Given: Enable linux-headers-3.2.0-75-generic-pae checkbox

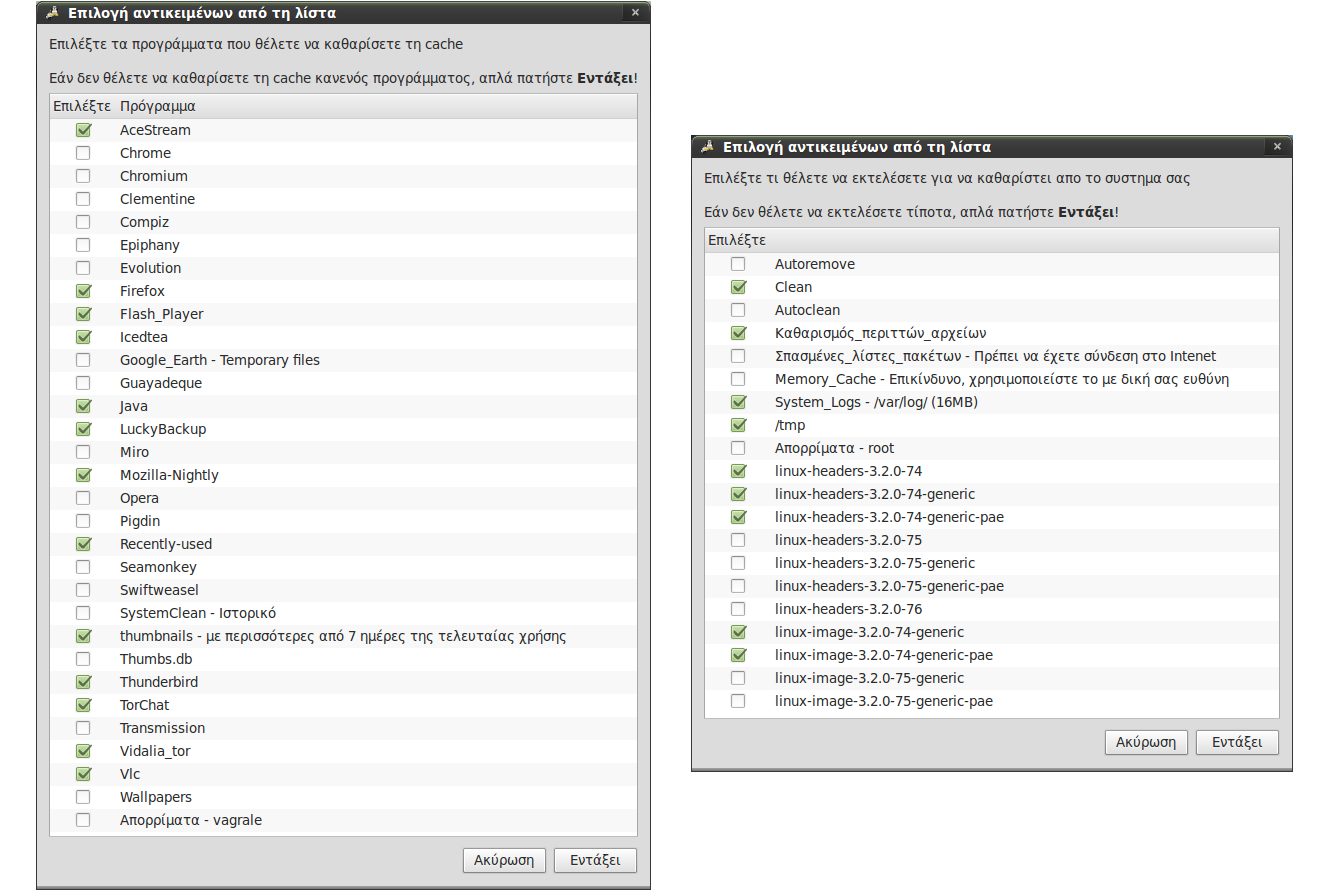Looking at the screenshot, I should pos(738,586).
